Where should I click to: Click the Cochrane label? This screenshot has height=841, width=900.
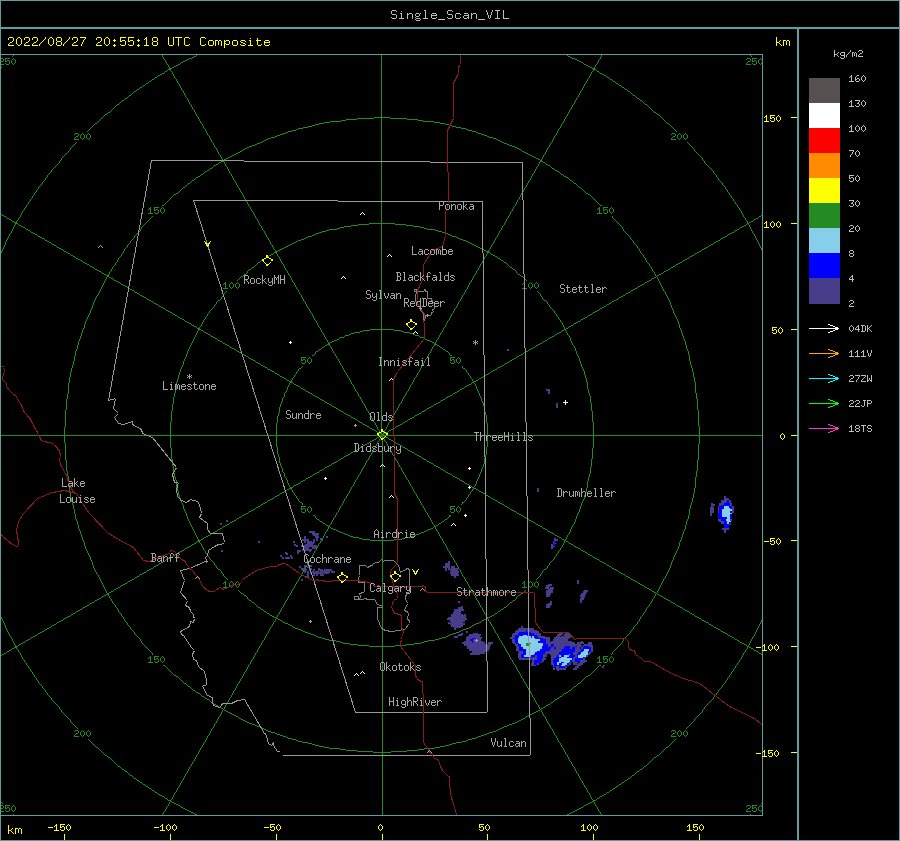pos(327,559)
